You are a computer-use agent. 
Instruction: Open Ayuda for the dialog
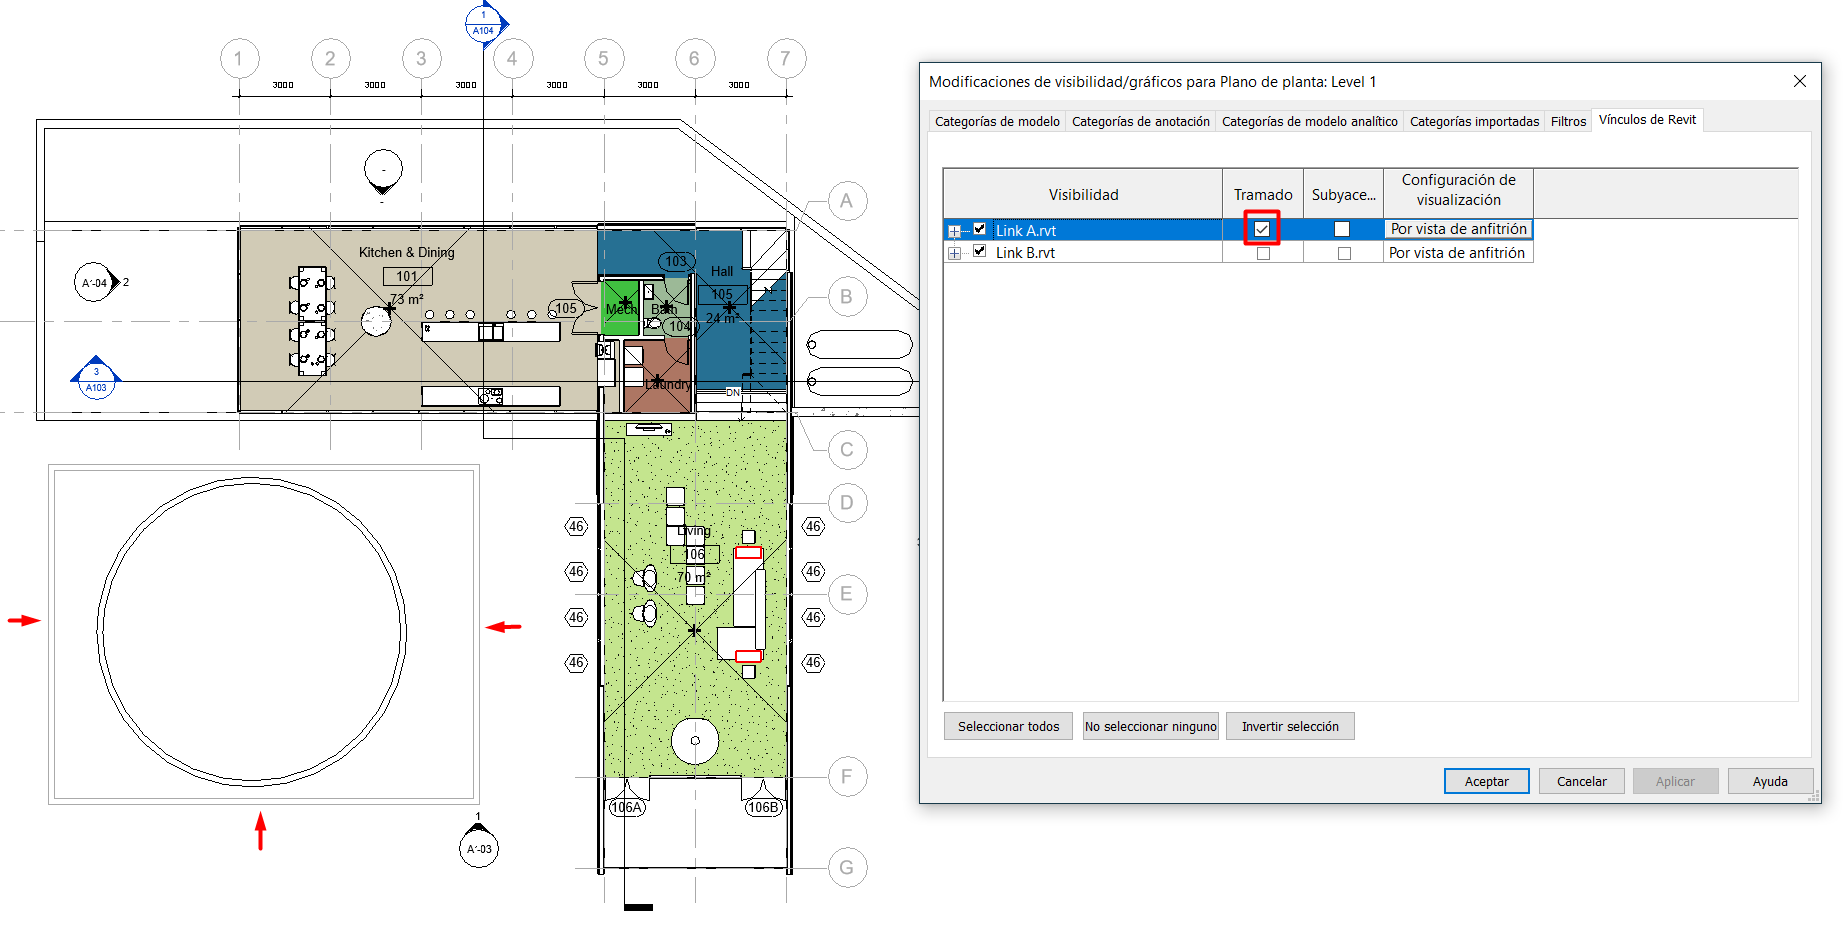pyautogui.click(x=1770, y=781)
